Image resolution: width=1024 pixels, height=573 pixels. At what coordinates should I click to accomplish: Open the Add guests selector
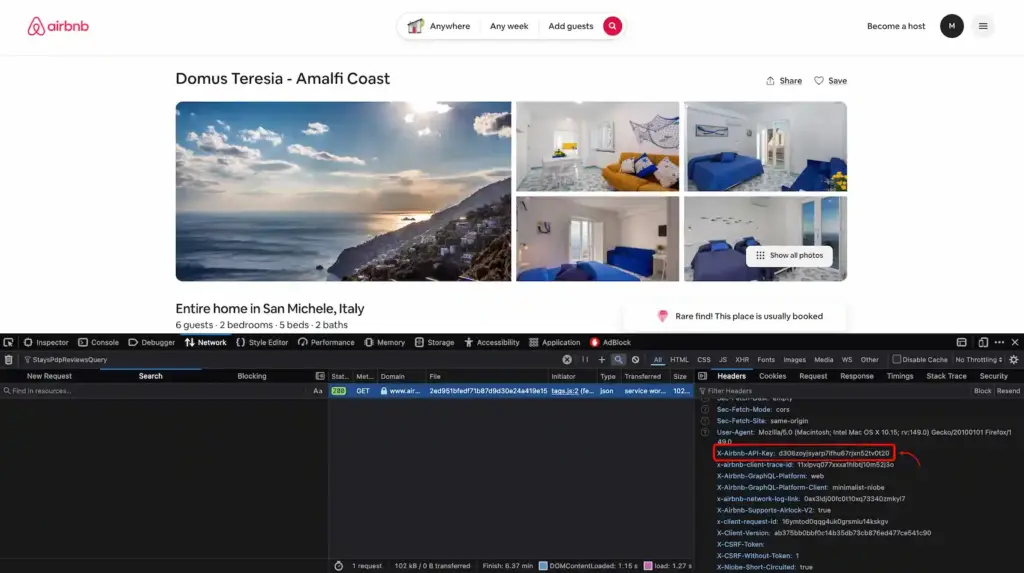point(571,26)
